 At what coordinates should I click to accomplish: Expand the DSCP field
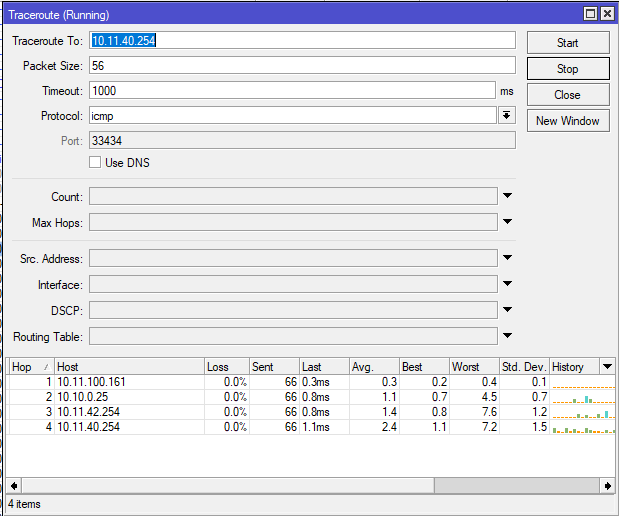point(507,310)
